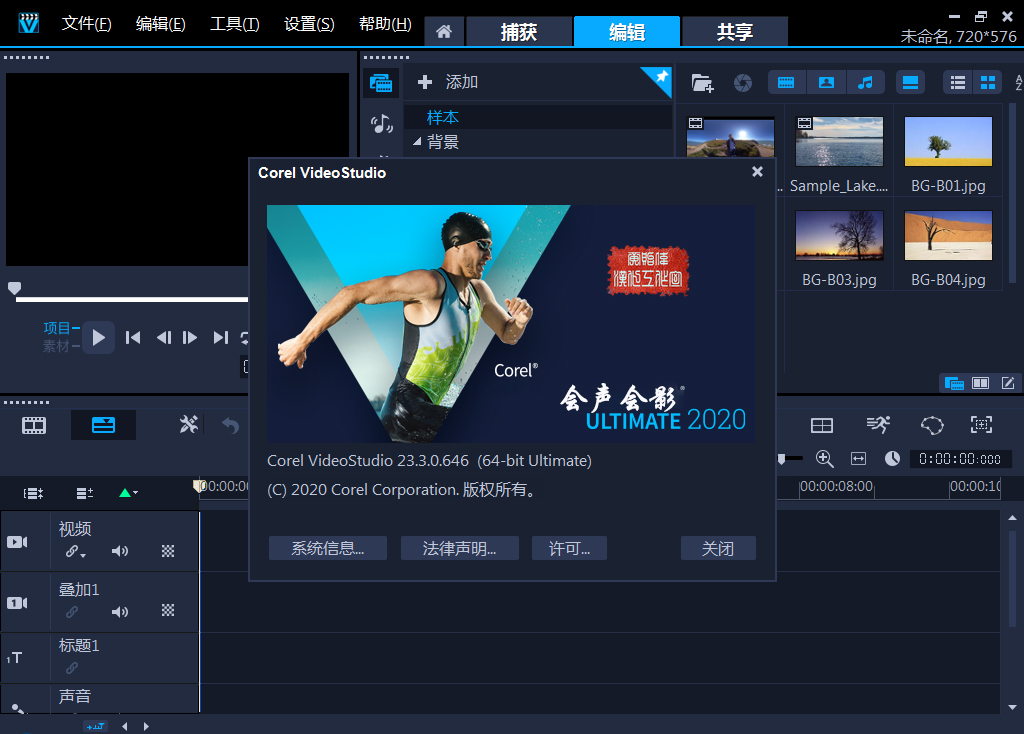This screenshot has width=1024, height=734.
Task: Open ripple editing dropdown arrow on 视频 track
Action: (83, 555)
